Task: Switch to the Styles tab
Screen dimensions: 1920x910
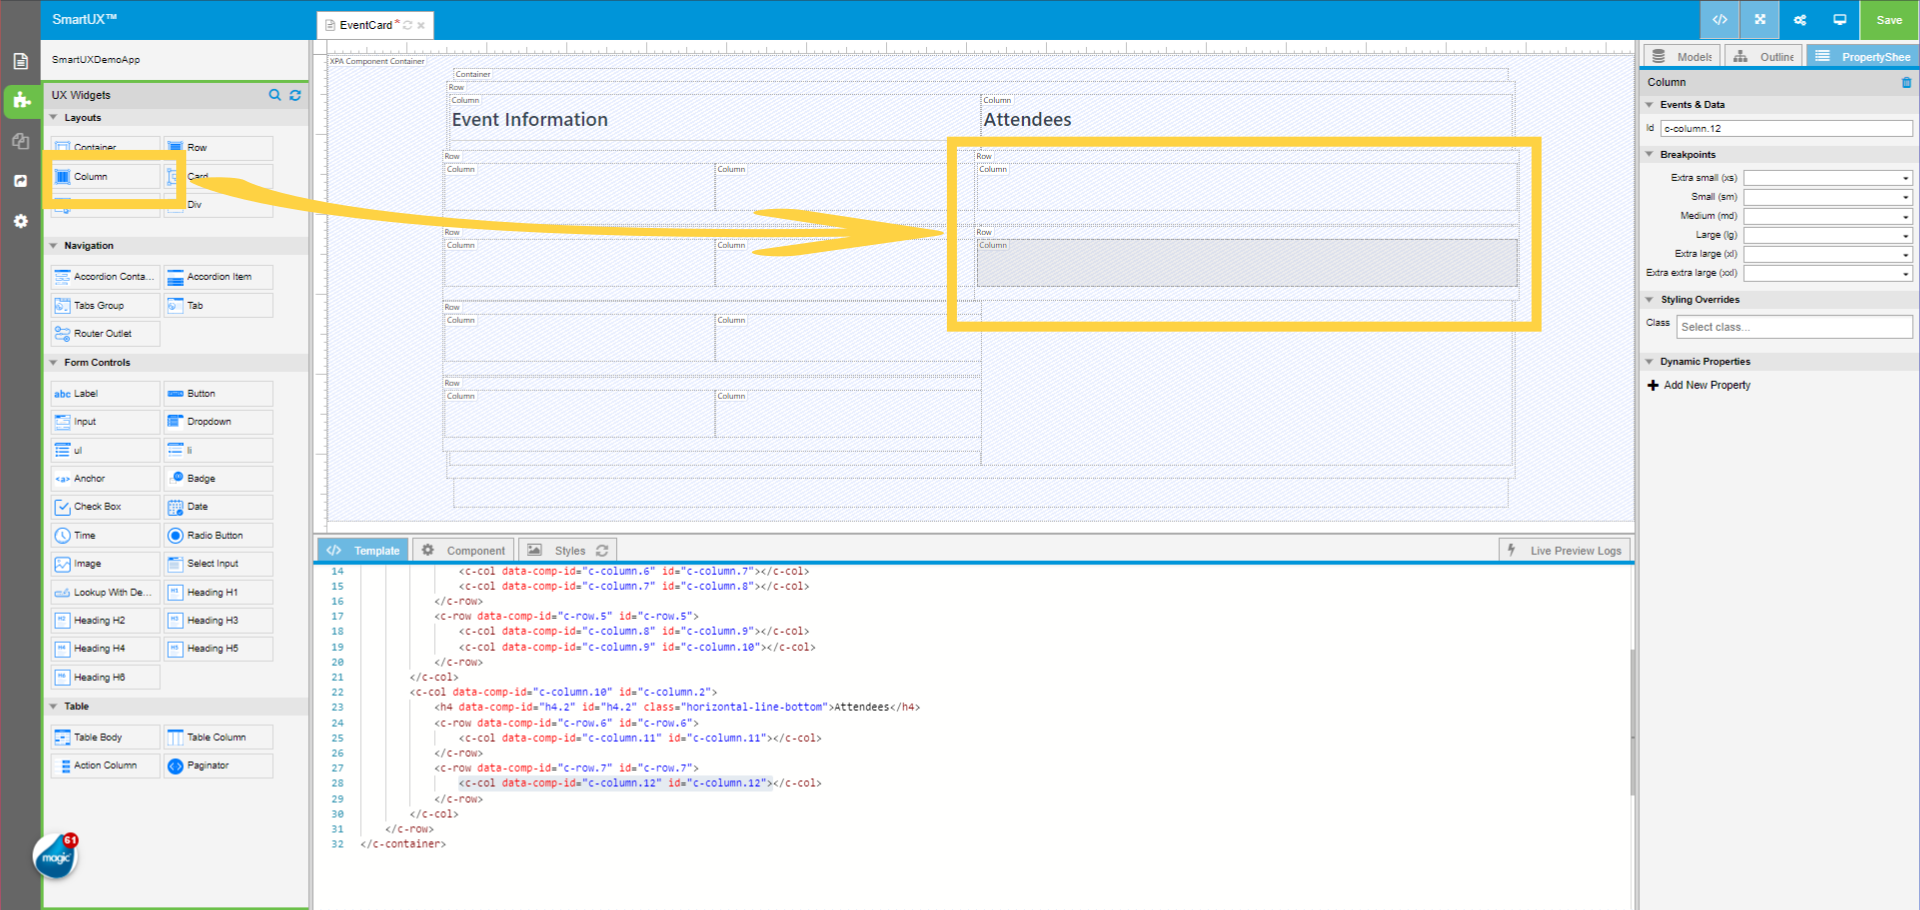Action: point(568,550)
